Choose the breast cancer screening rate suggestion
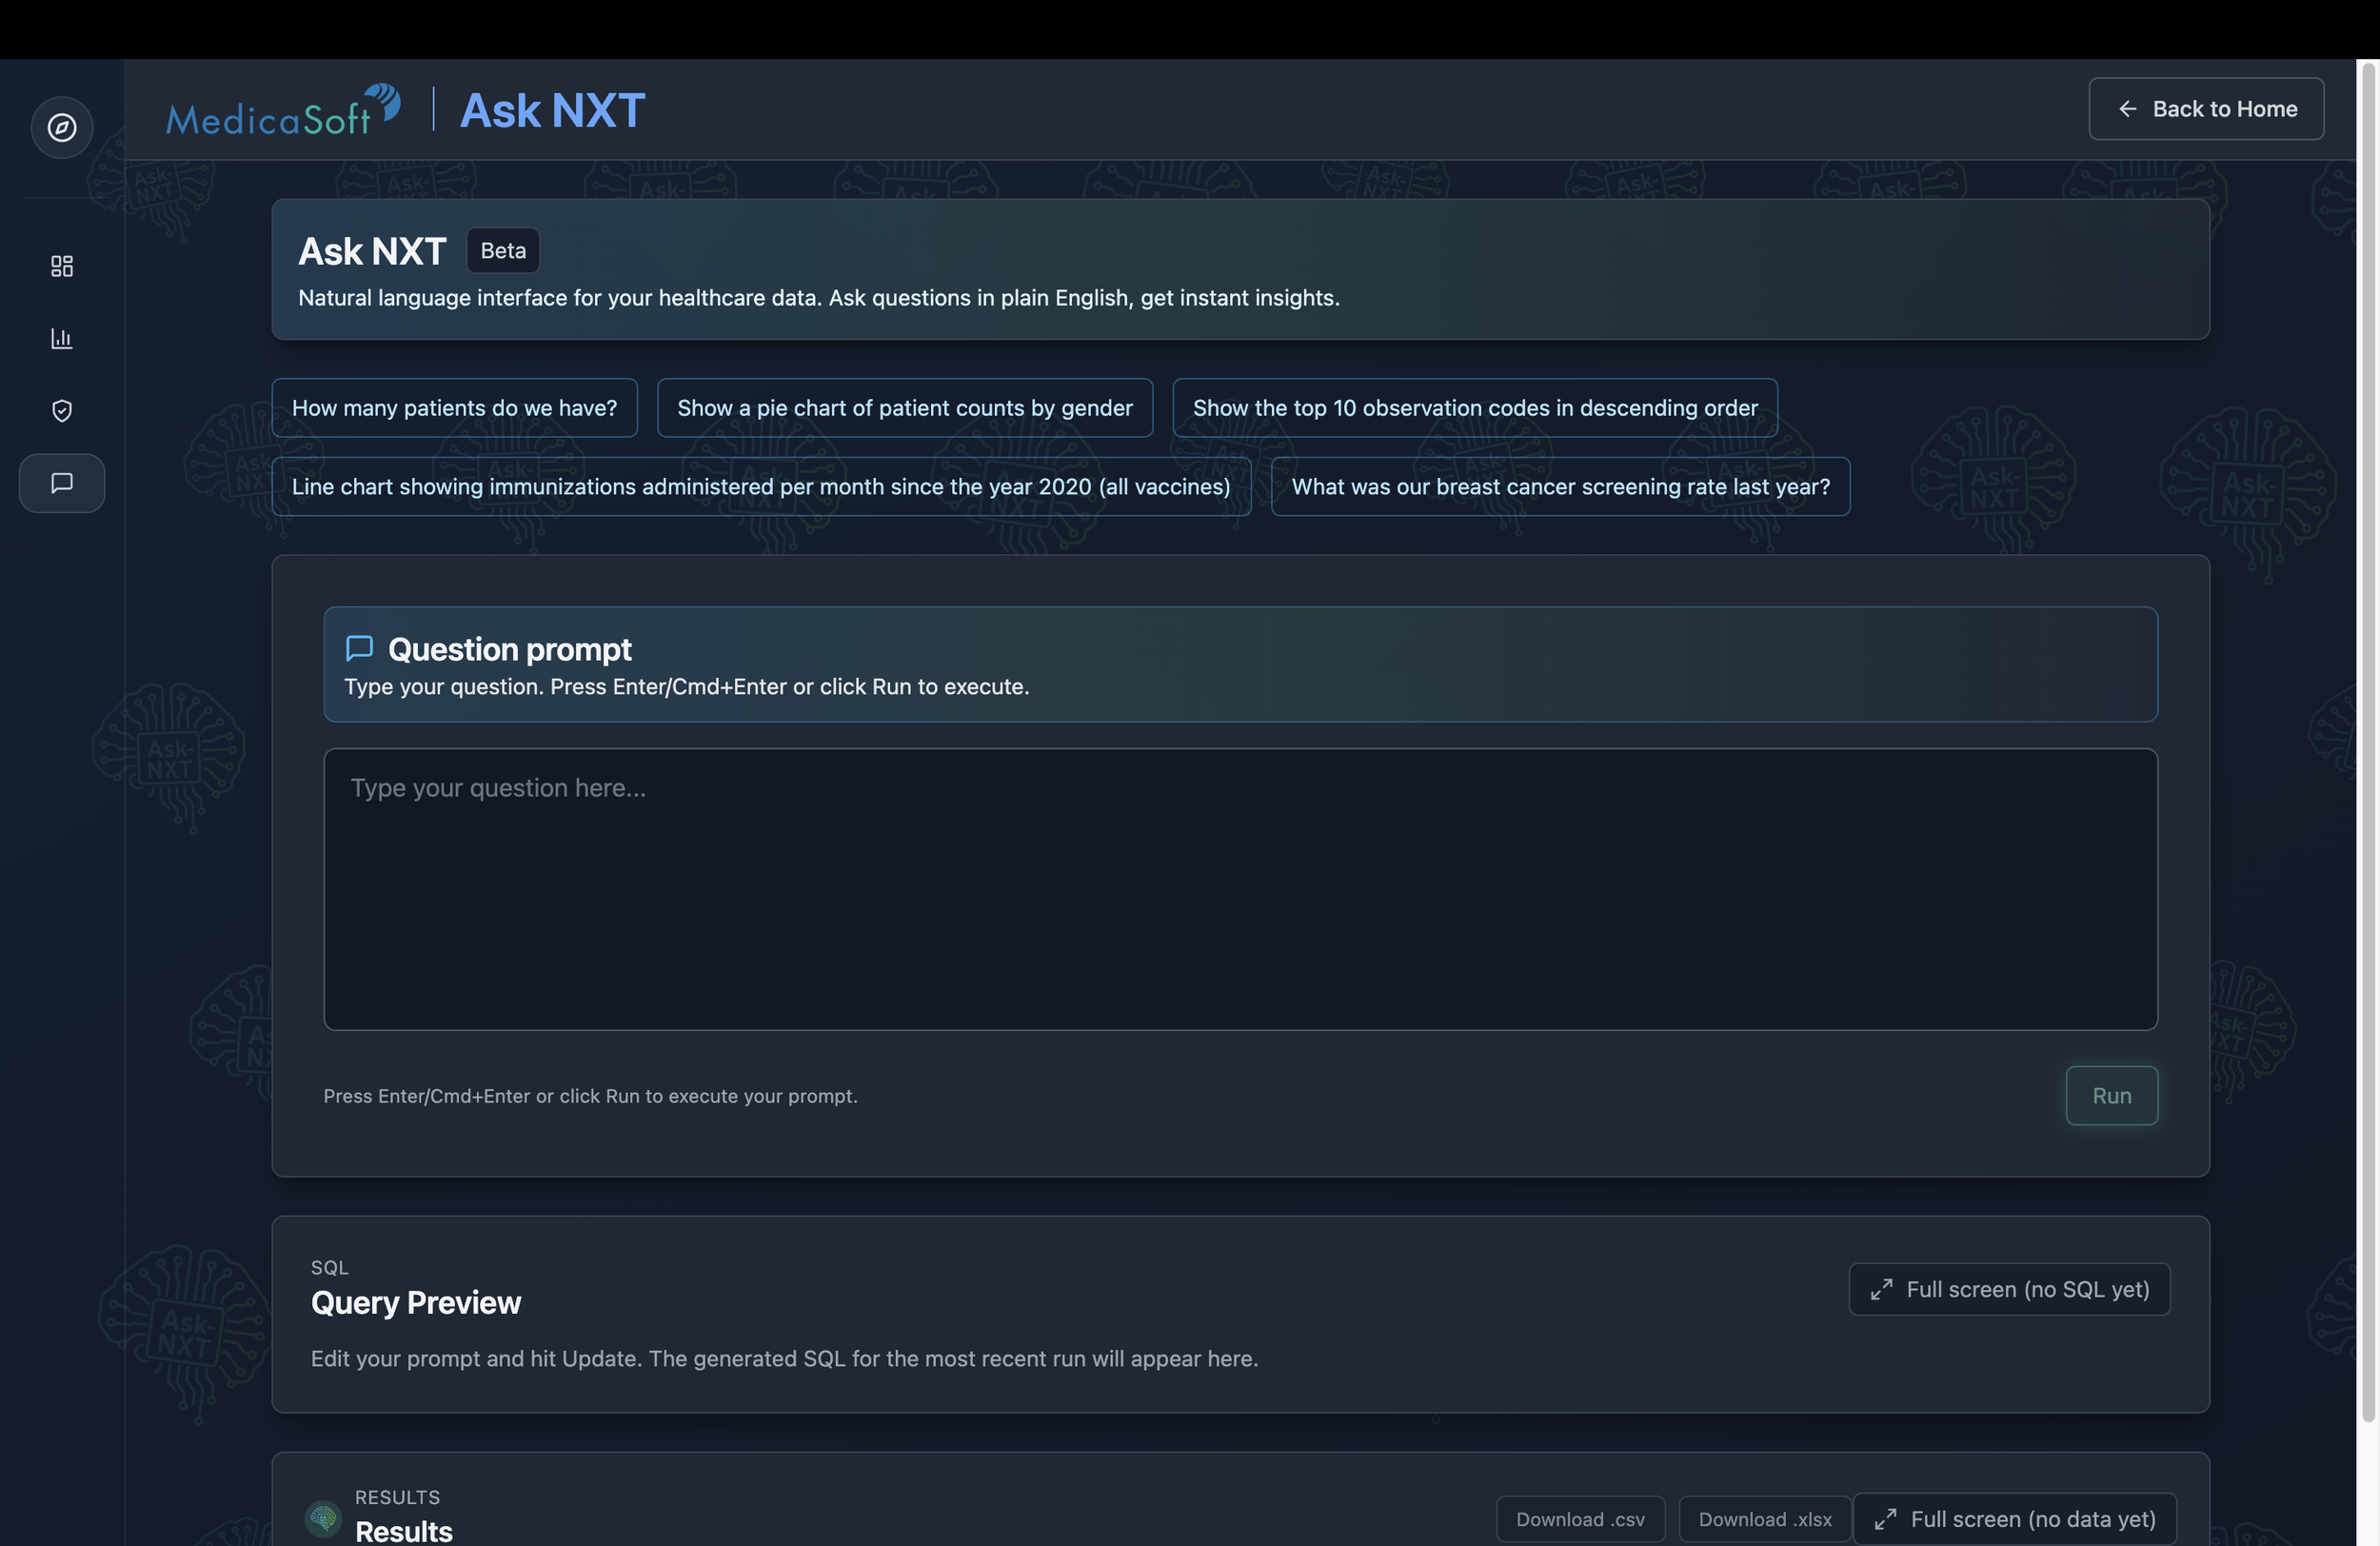 [1559, 487]
